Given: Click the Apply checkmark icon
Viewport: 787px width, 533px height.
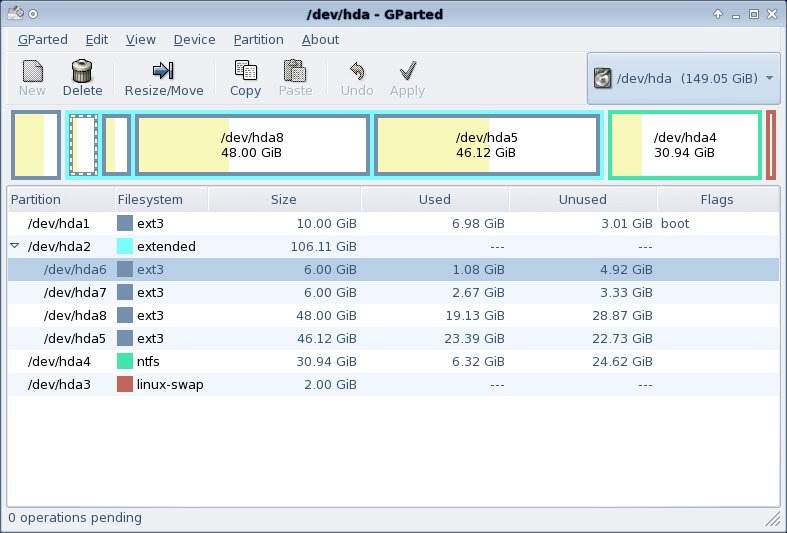Looking at the screenshot, I should [x=408, y=71].
